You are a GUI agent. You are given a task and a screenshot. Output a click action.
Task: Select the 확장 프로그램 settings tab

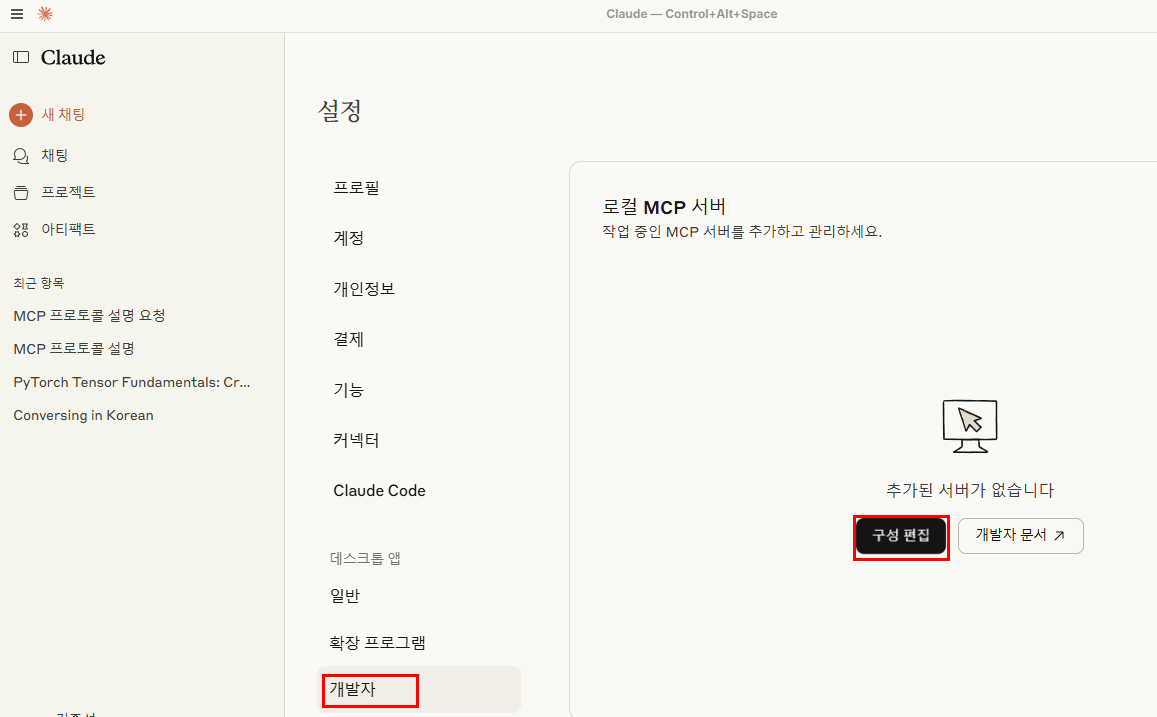point(377,642)
